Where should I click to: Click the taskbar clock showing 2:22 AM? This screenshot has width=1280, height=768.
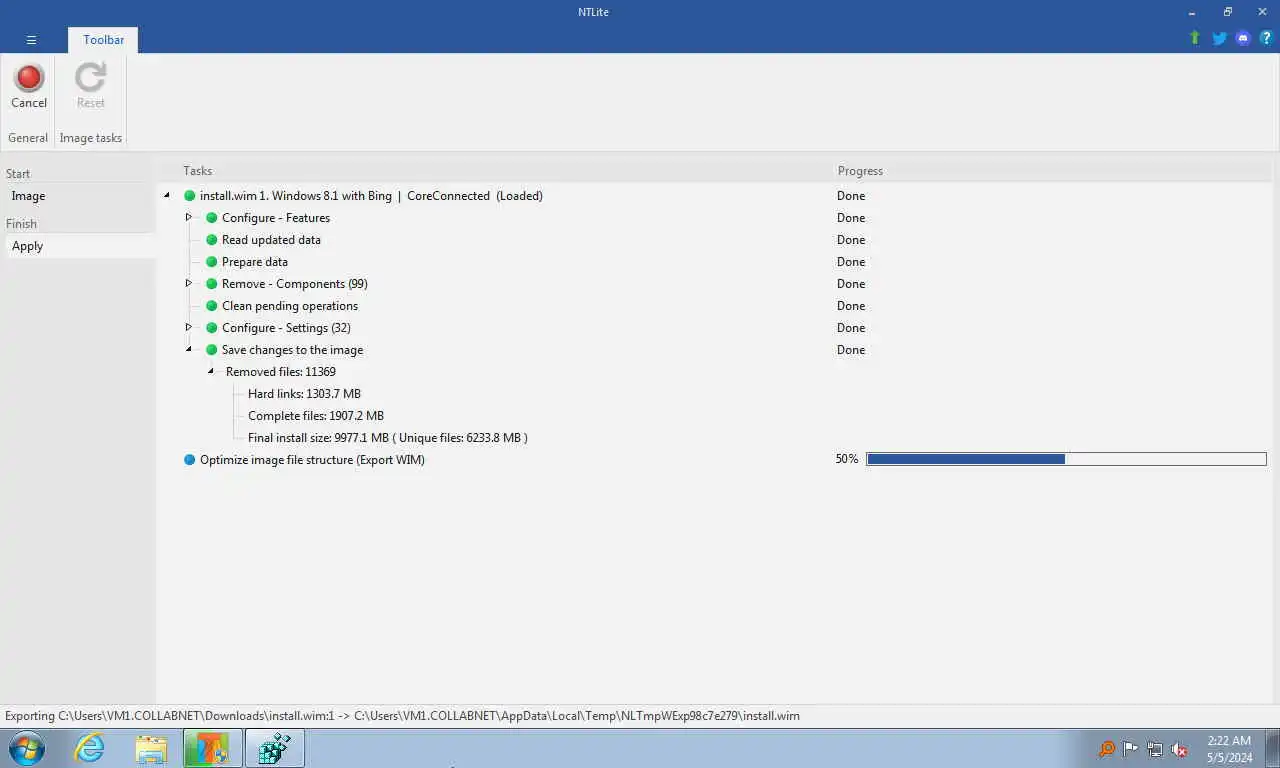point(1228,749)
